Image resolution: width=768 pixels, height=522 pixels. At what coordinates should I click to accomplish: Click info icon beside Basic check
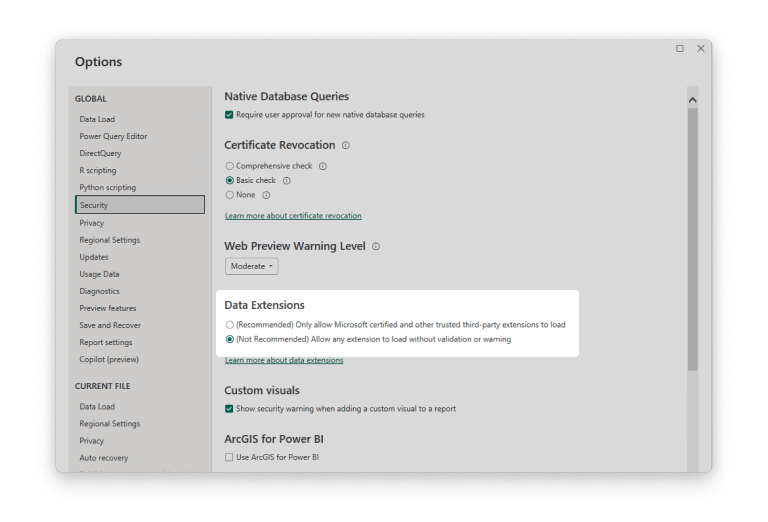tap(286, 181)
